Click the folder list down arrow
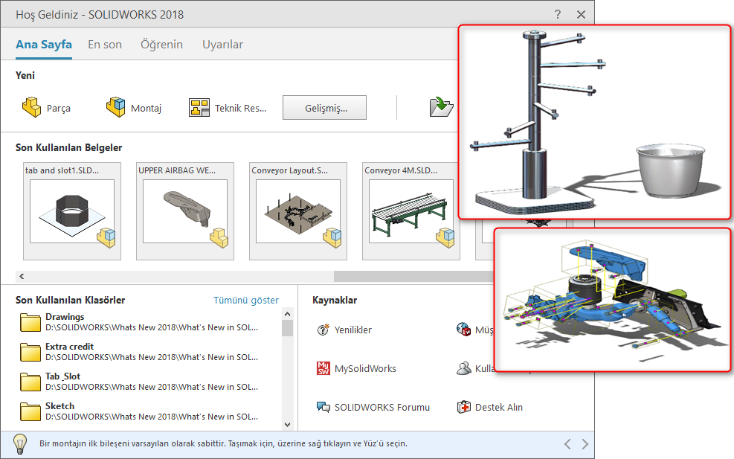 pos(287,425)
